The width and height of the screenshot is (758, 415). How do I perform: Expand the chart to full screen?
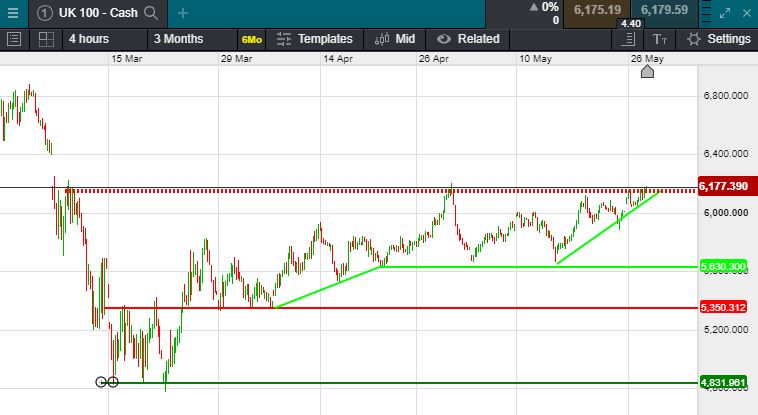click(x=725, y=14)
